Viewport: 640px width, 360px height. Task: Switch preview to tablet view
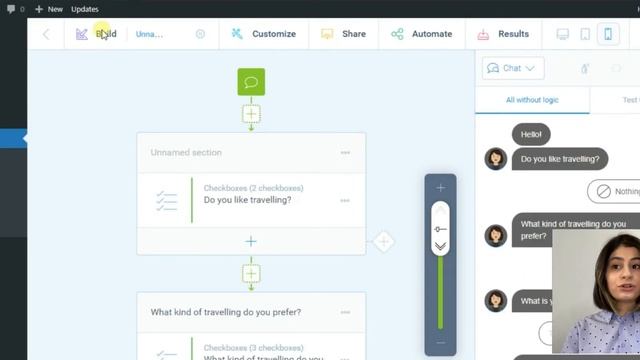pyautogui.click(x=585, y=34)
